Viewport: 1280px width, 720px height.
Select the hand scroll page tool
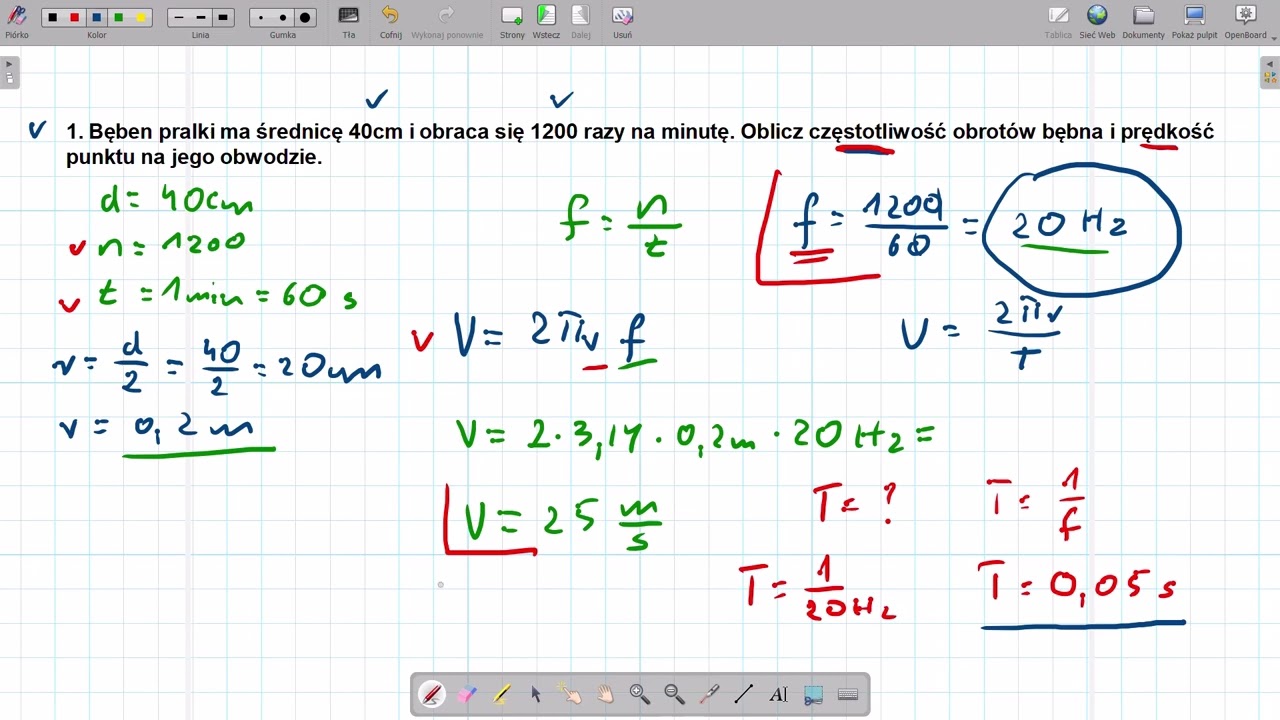pos(605,694)
